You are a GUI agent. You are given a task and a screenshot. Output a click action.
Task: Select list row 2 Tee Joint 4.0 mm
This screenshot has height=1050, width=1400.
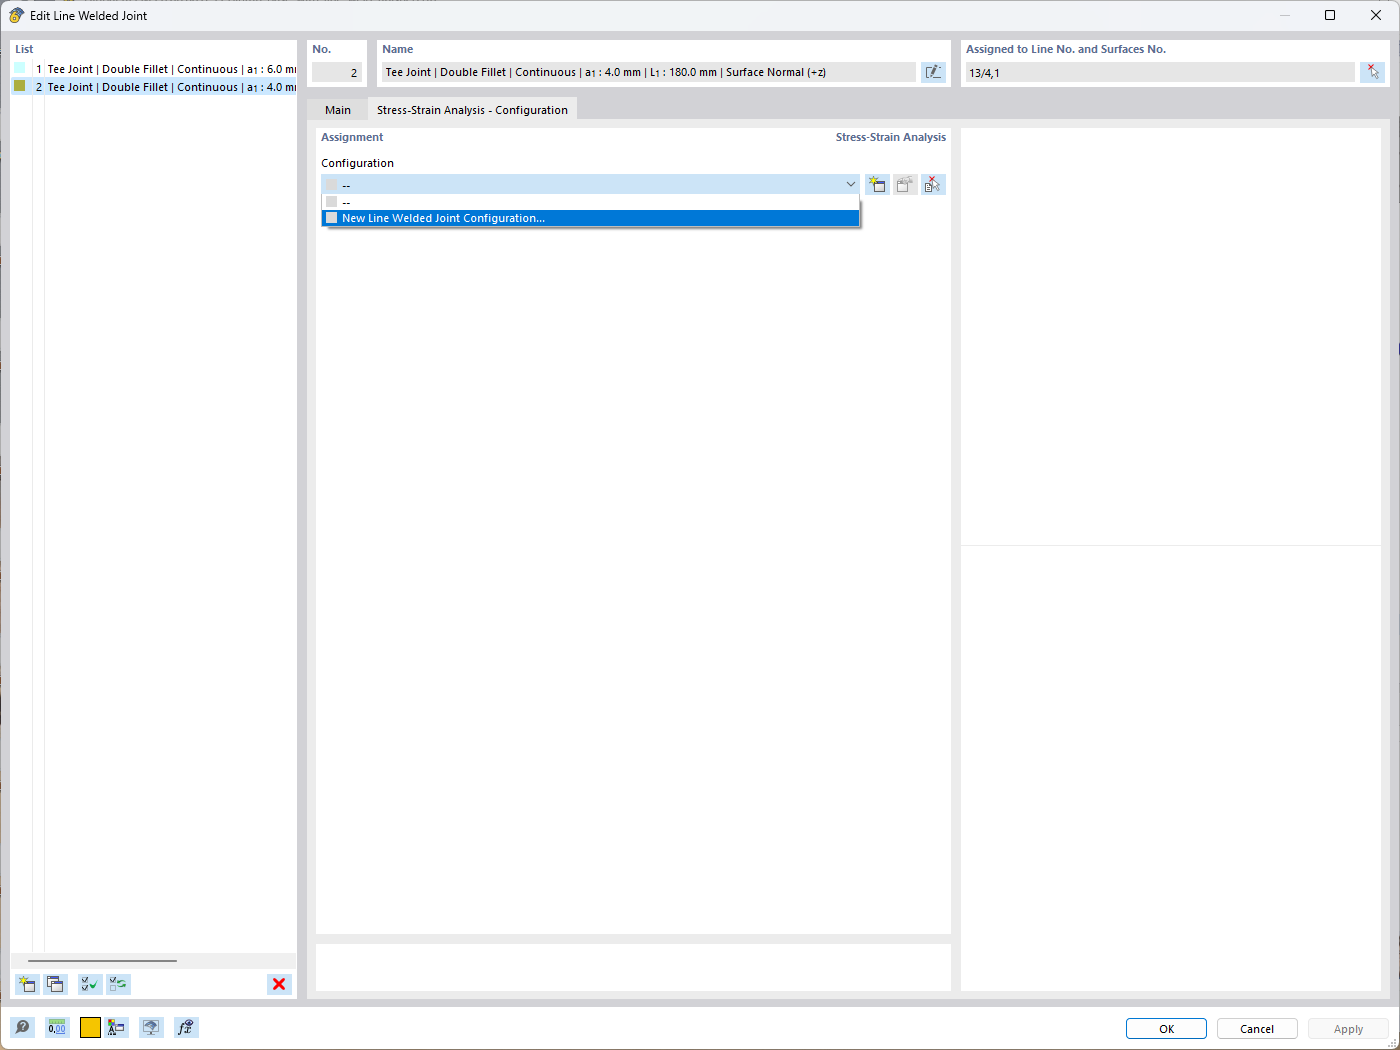pyautogui.click(x=154, y=87)
